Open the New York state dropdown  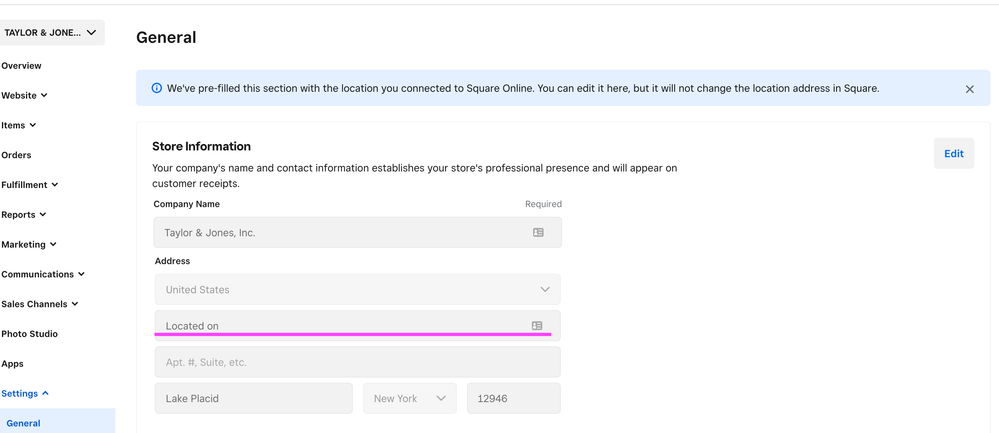pyautogui.click(x=410, y=398)
